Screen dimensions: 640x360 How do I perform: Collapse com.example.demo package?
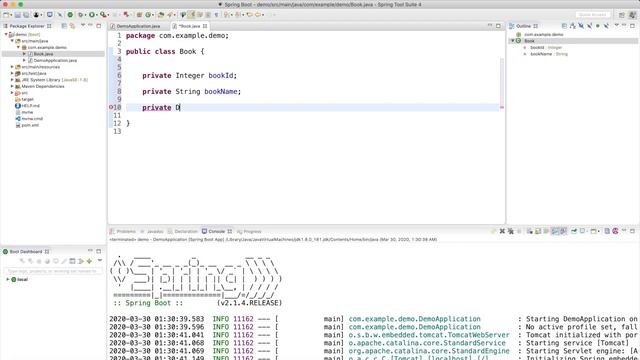click(x=18, y=47)
